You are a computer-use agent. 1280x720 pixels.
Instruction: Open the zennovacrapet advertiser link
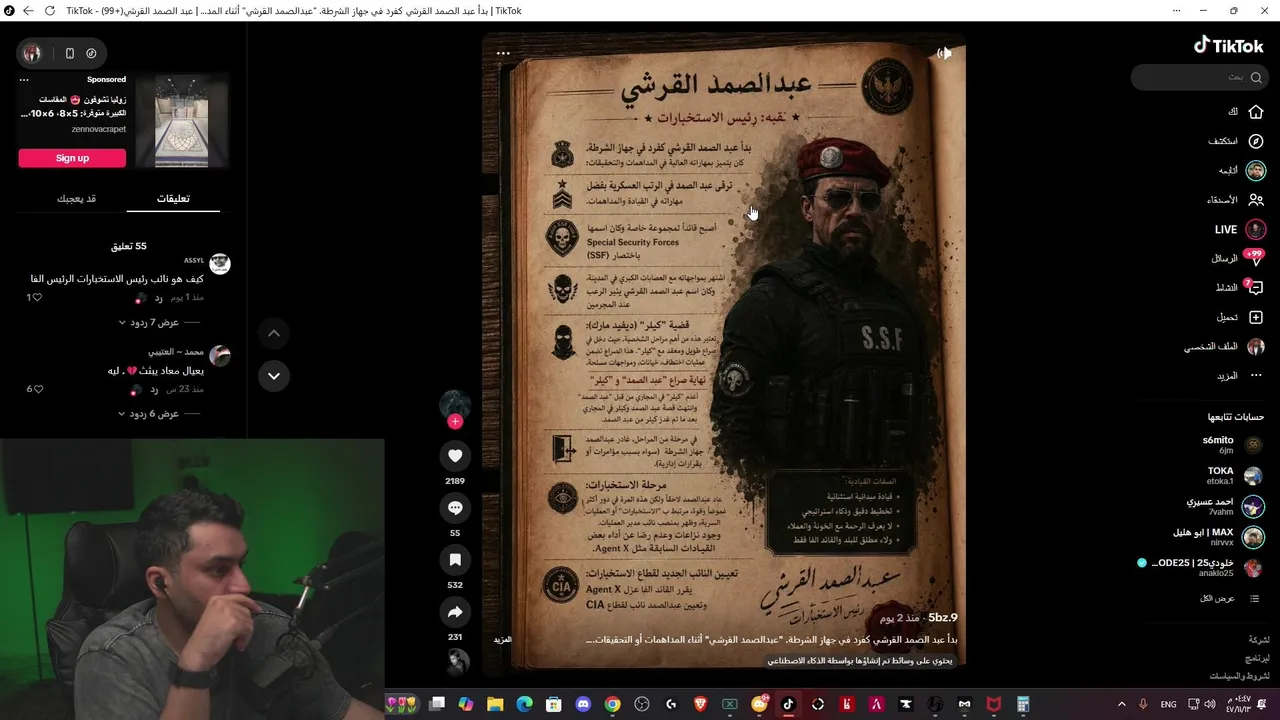coord(98,129)
